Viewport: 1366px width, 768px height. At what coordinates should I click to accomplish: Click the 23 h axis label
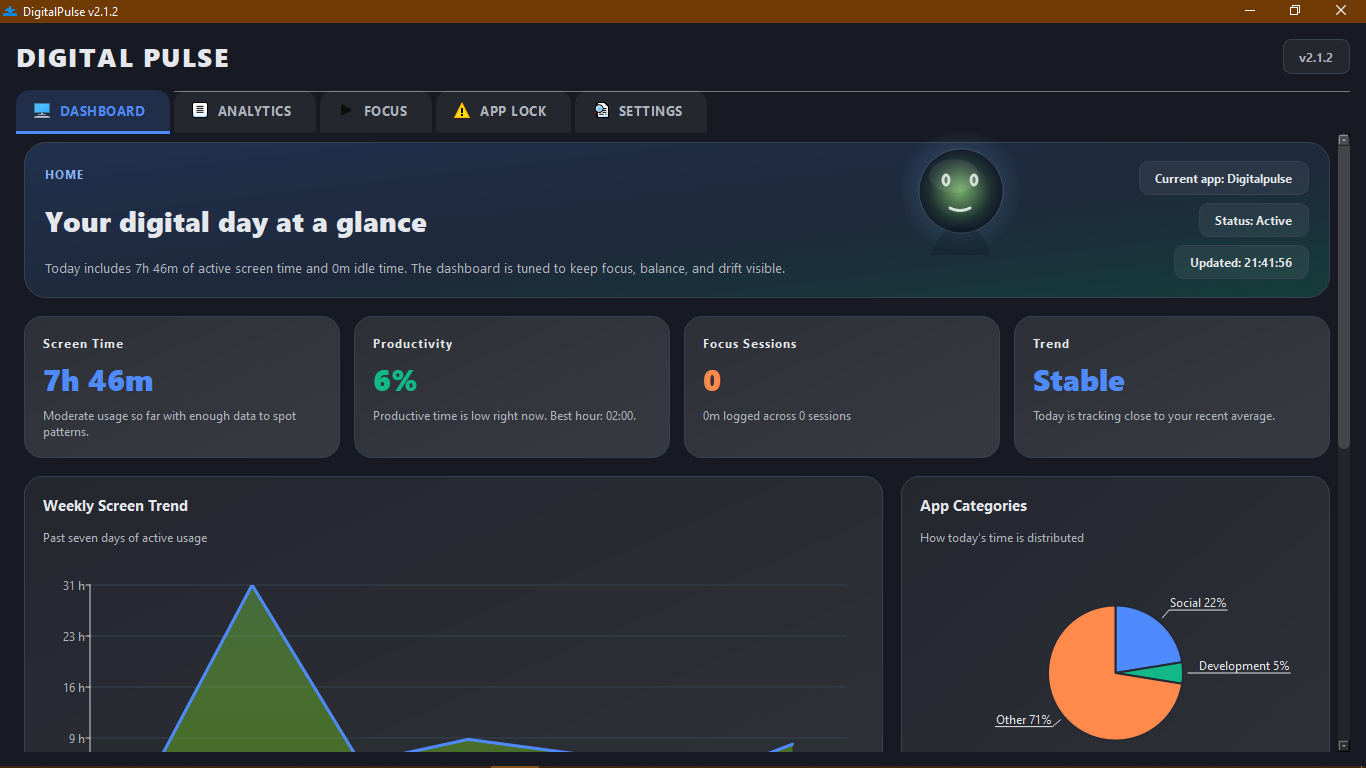[74, 637]
